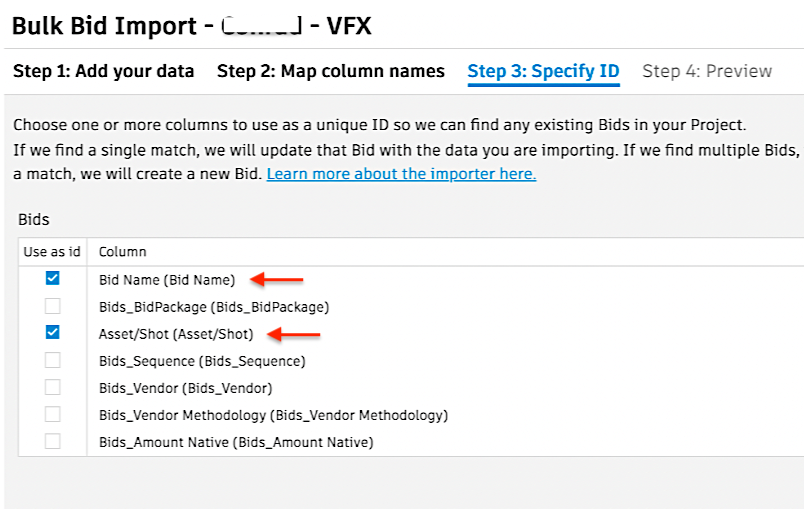804x509 pixels.
Task: Enable Bids_Vendor Methodology id checkbox
Action: pos(53,414)
